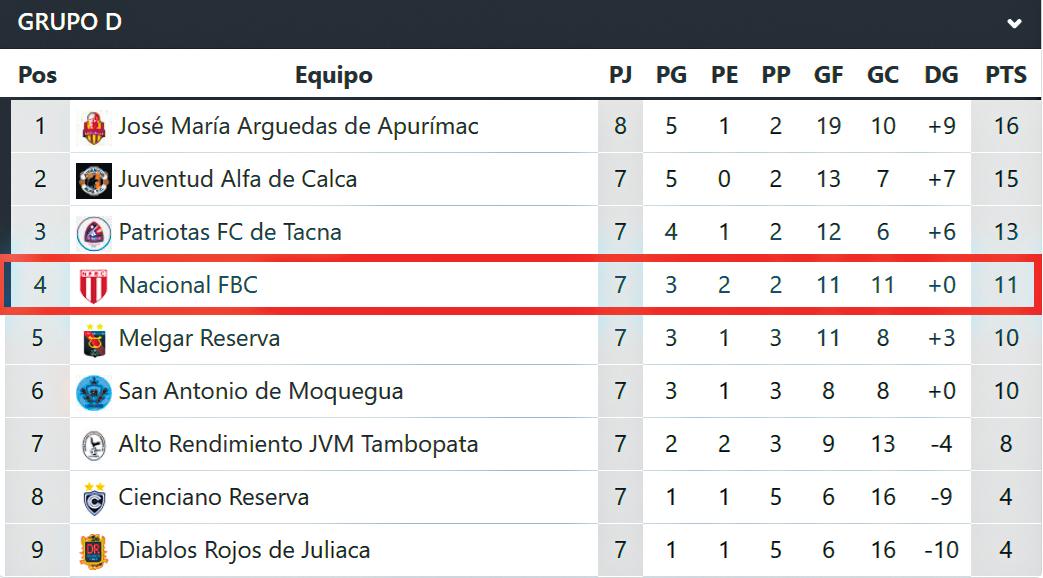Click Alto Rendimiento JVM Tambopata logo
This screenshot has height=578, width=1043.
(94, 445)
